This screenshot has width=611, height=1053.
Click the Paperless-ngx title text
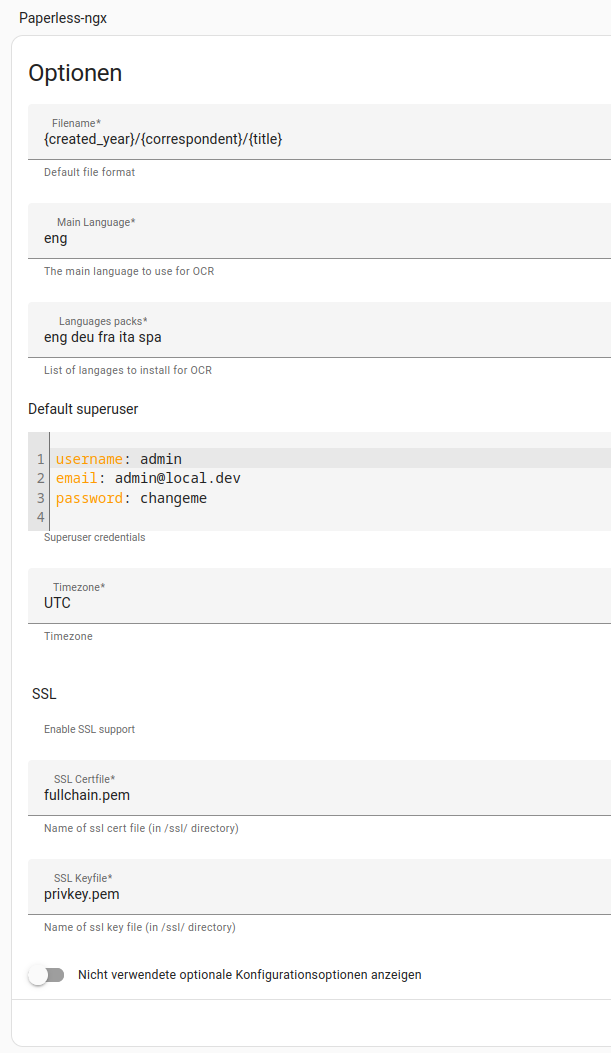63,18
